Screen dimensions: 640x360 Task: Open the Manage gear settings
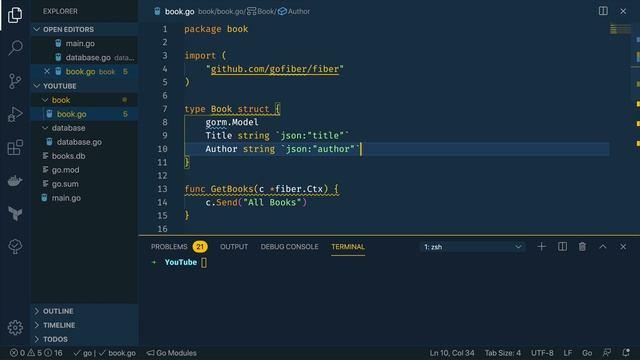pos(15,327)
